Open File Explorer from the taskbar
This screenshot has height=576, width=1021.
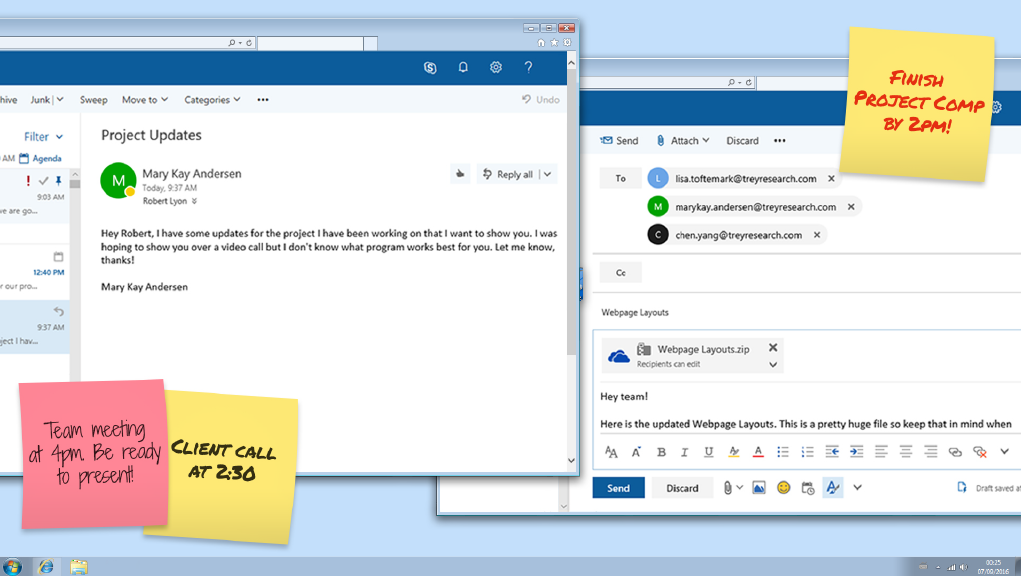(79, 566)
